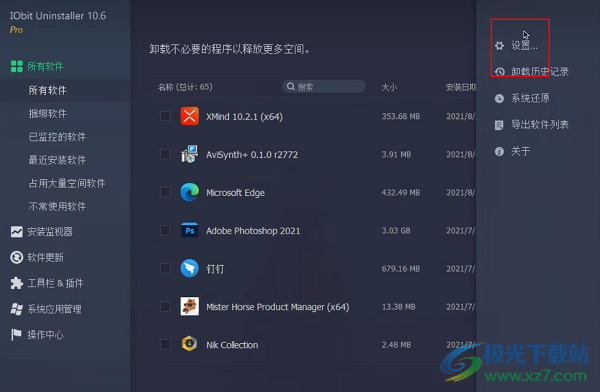Go to 工具栏 & 插件 section
Image resolution: width=600 pixels, height=392 pixels.
click(55, 283)
